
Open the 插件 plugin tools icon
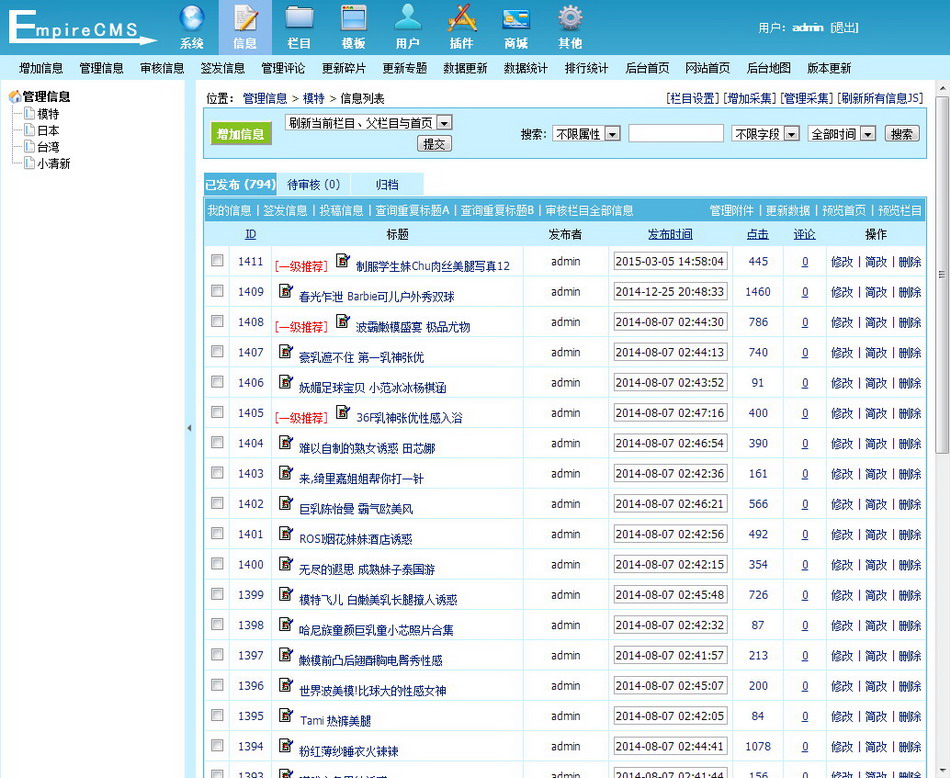[461, 19]
